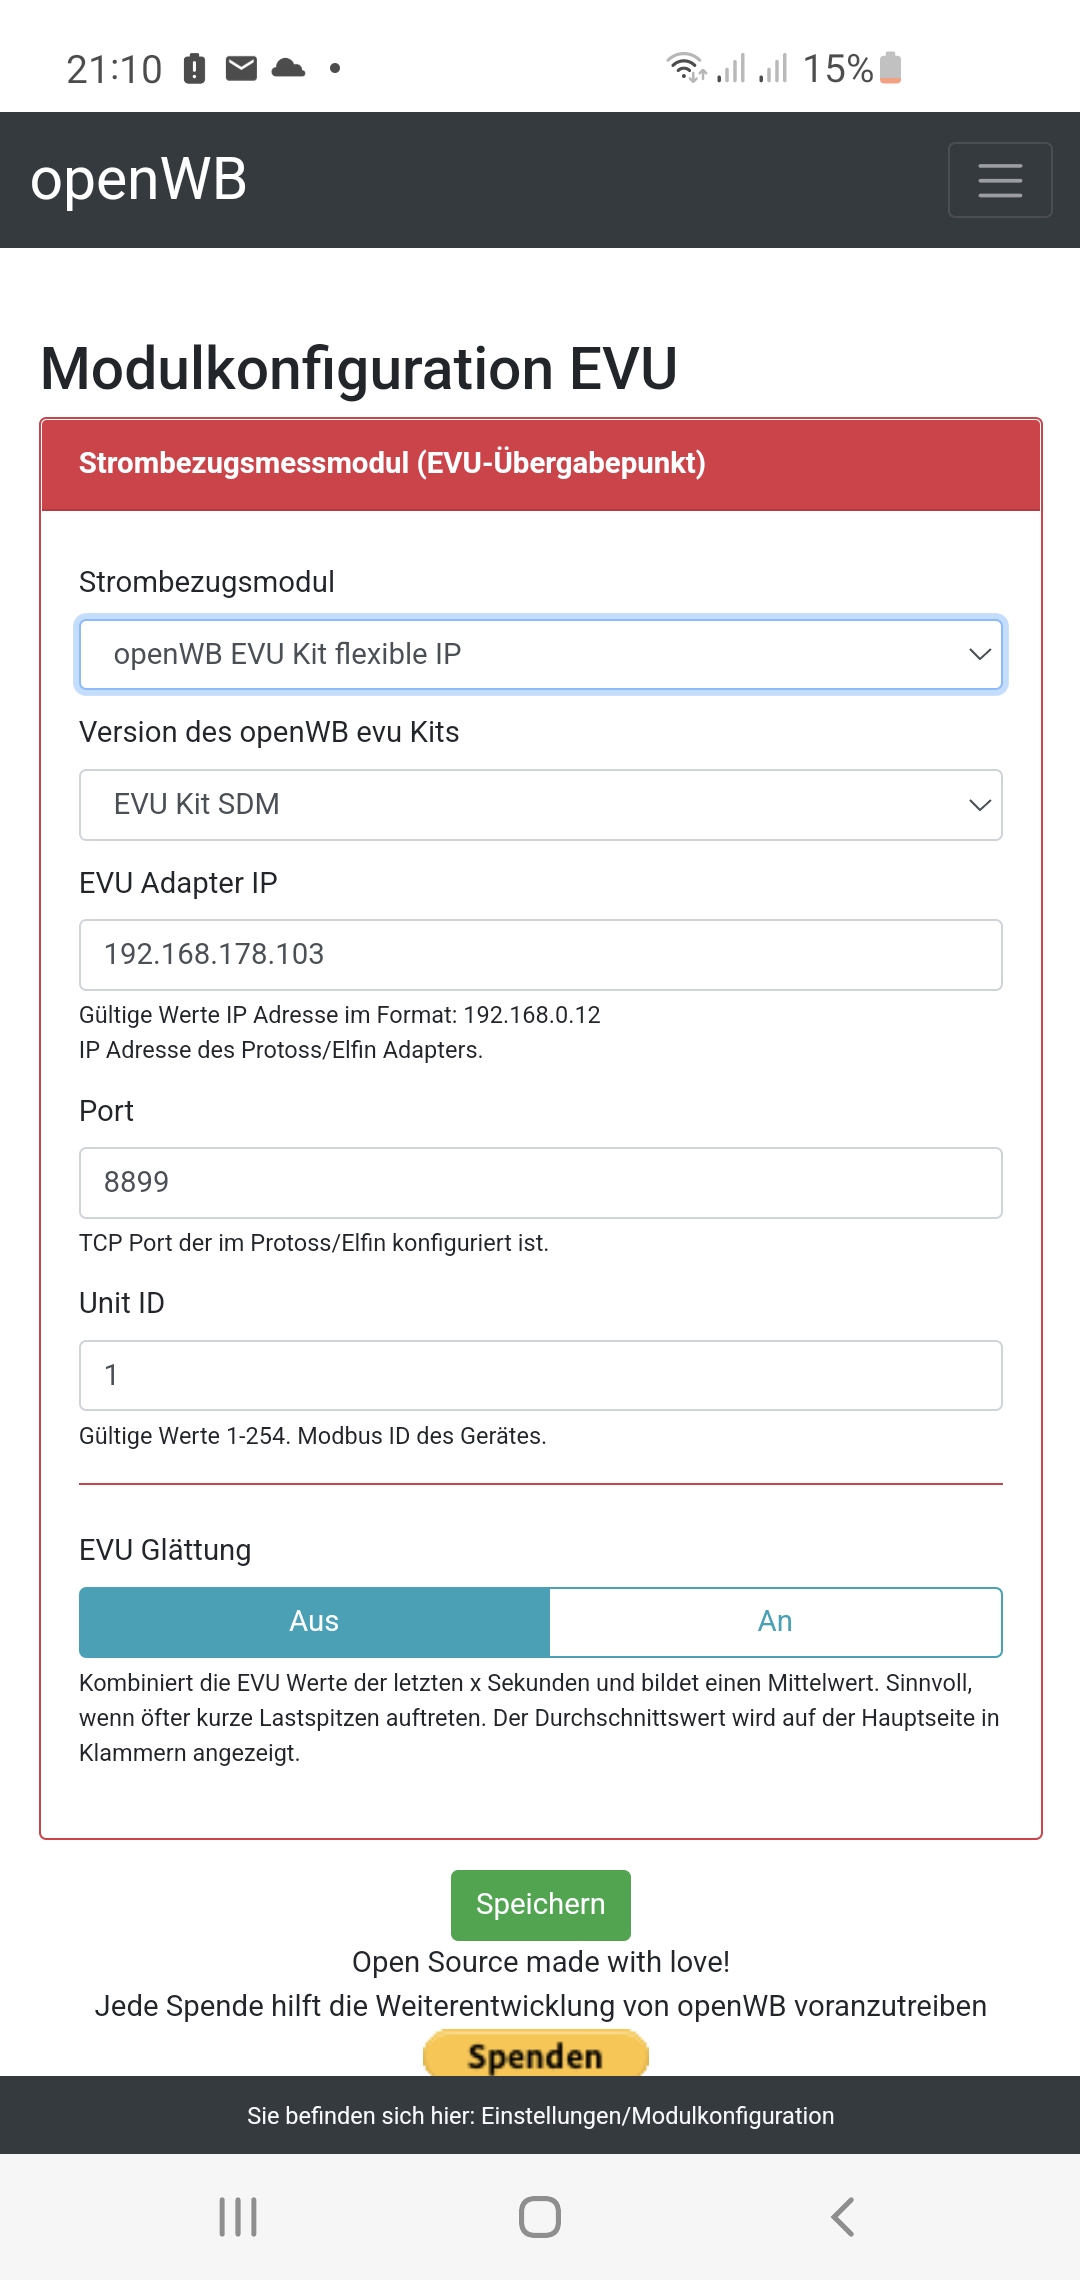Tap the battery indicator icon
This screenshot has height=2280, width=1080.
click(x=890, y=68)
